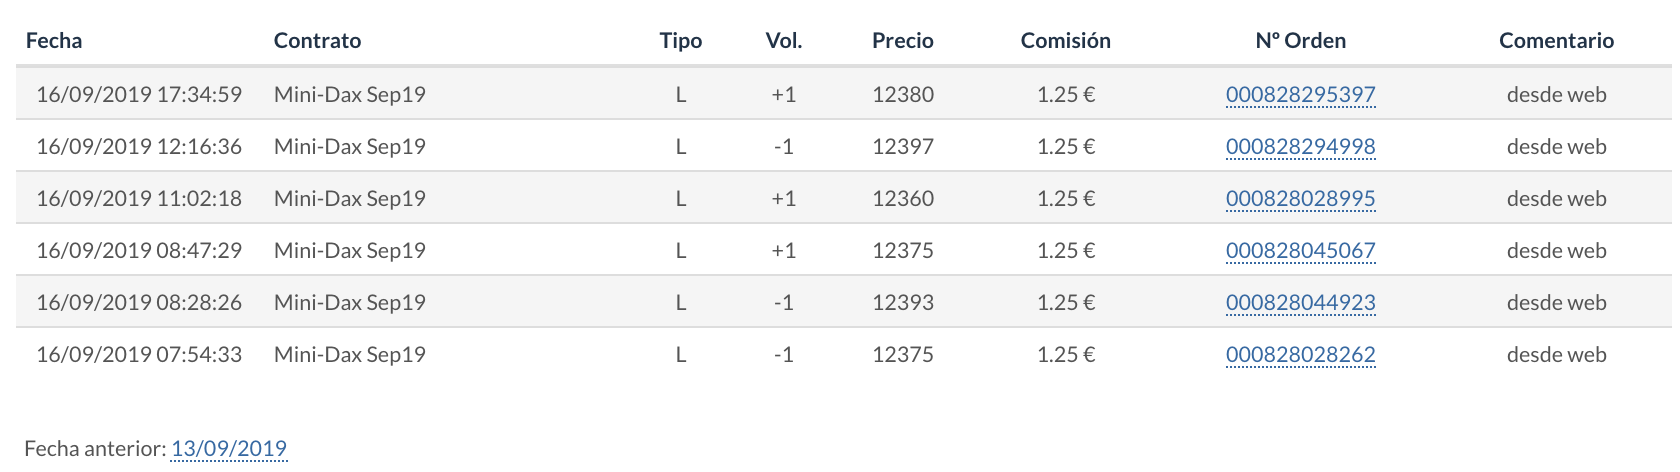Select price 12397 in the table

point(902,147)
